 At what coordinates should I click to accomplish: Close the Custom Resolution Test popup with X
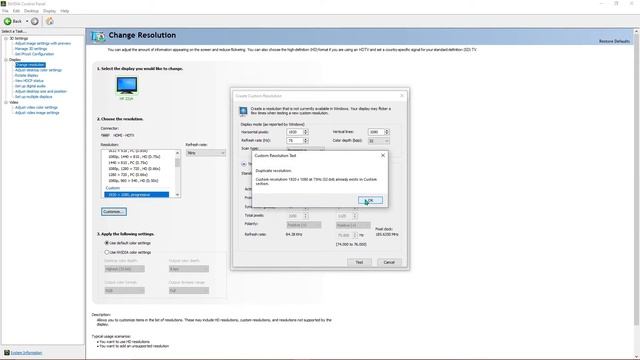pyautogui.click(x=383, y=156)
